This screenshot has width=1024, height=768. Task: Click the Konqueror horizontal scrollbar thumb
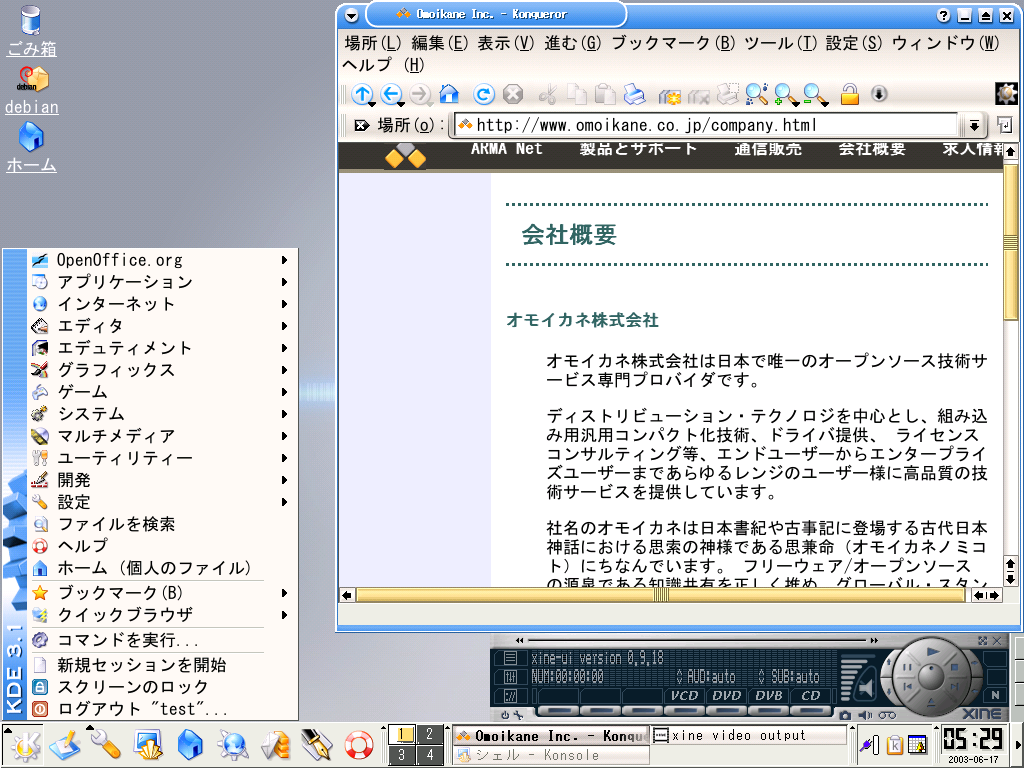point(660,595)
